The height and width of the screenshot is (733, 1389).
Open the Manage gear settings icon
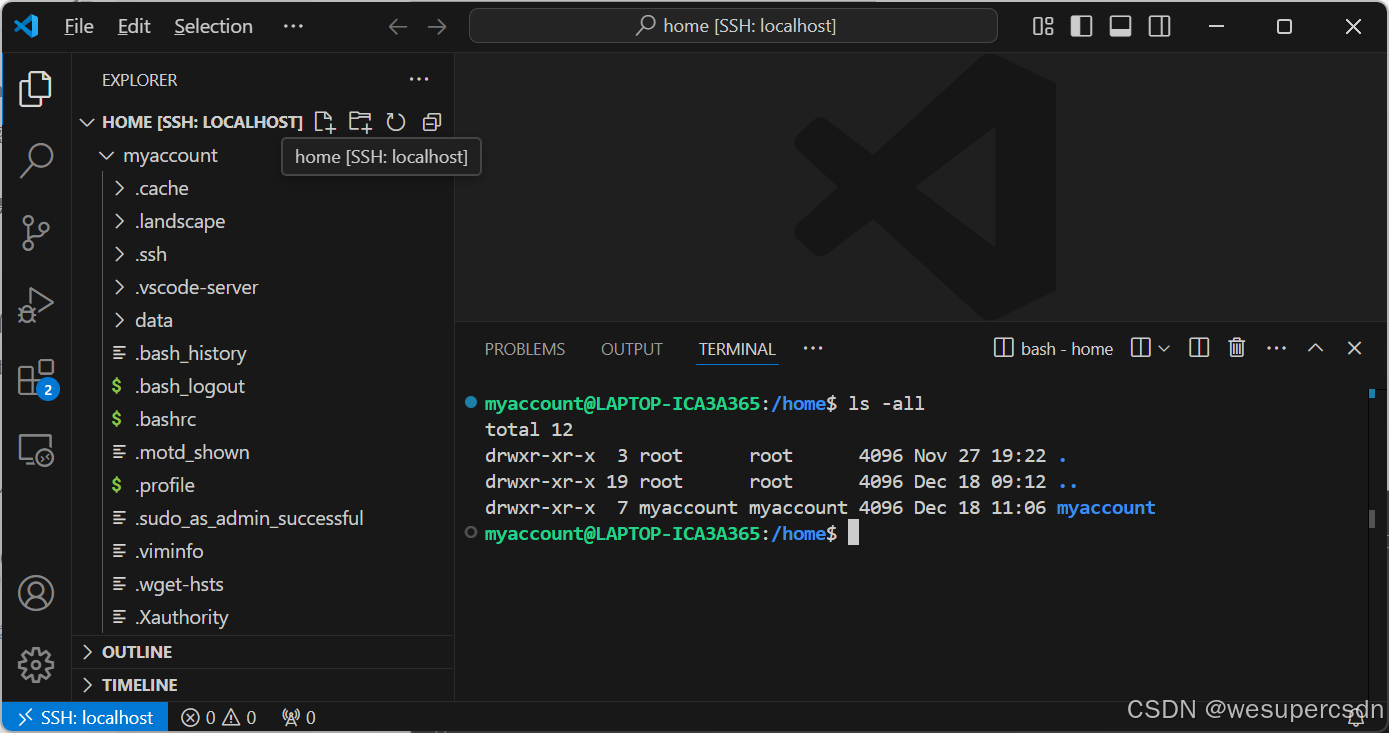[36, 664]
